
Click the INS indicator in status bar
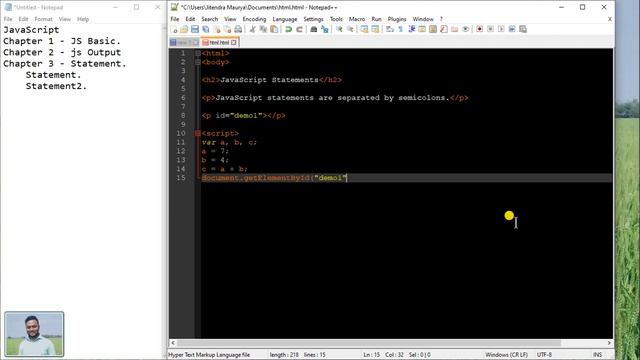coord(597,355)
